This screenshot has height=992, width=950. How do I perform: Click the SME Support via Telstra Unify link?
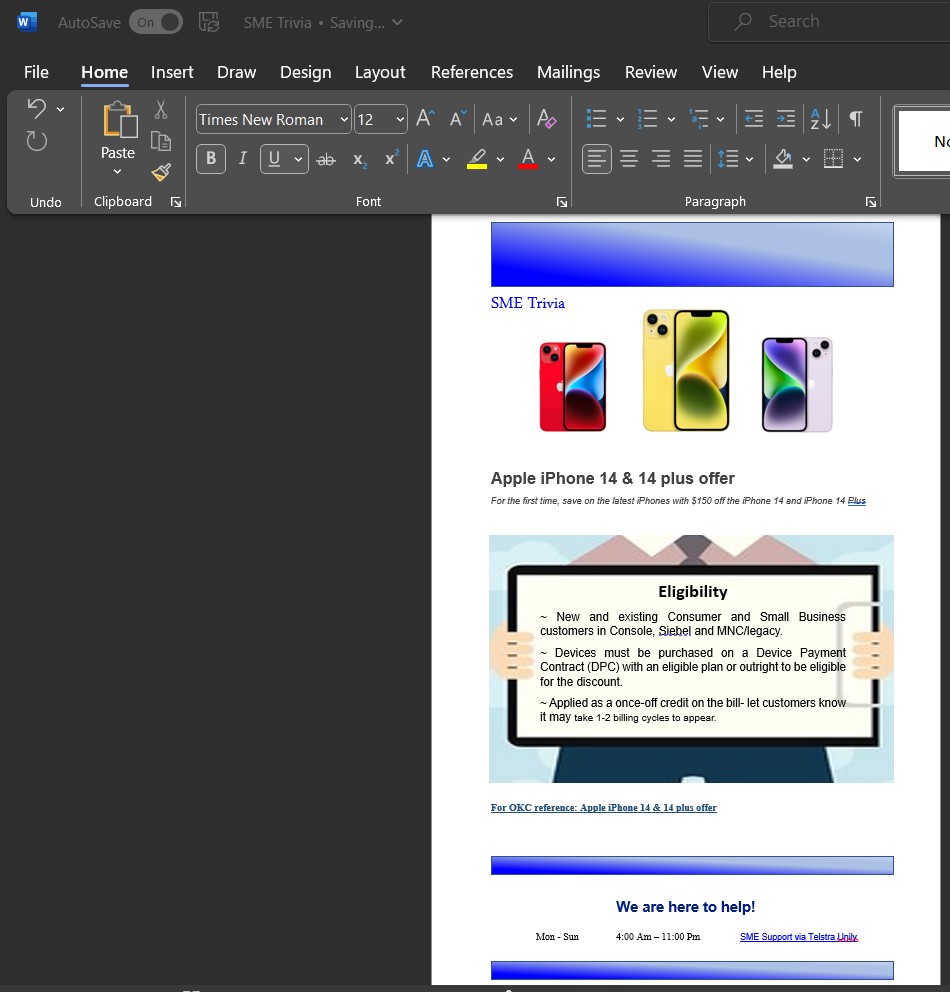798,937
